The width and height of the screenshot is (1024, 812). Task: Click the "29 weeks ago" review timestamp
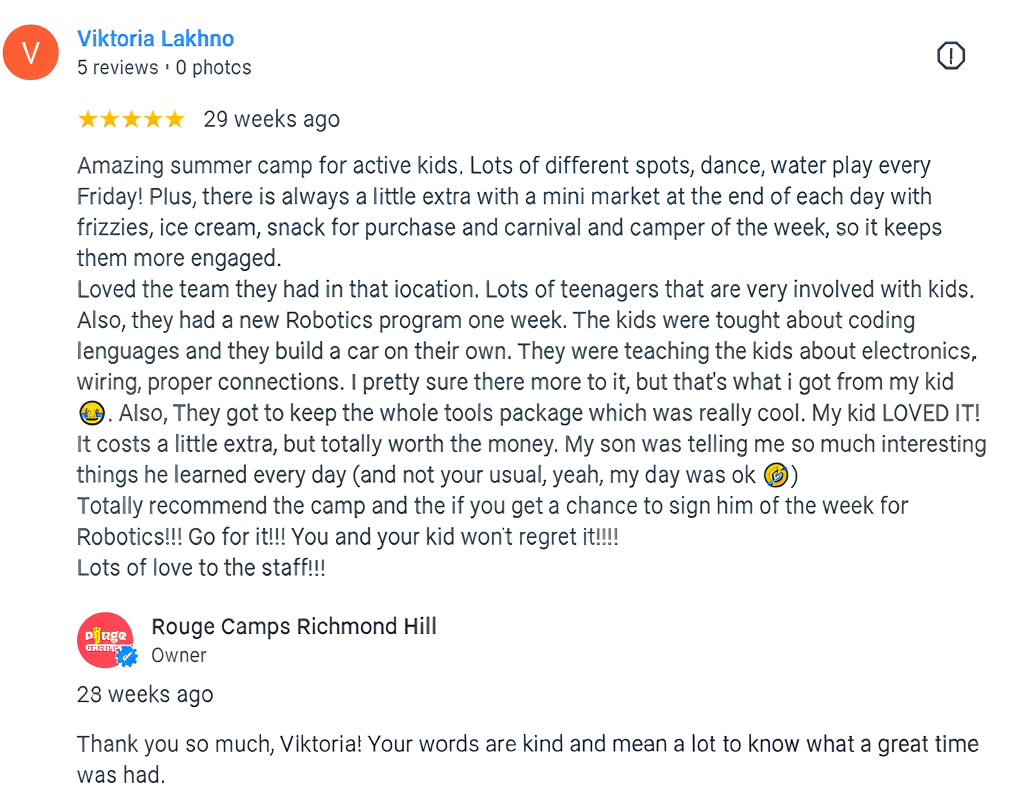(x=271, y=120)
